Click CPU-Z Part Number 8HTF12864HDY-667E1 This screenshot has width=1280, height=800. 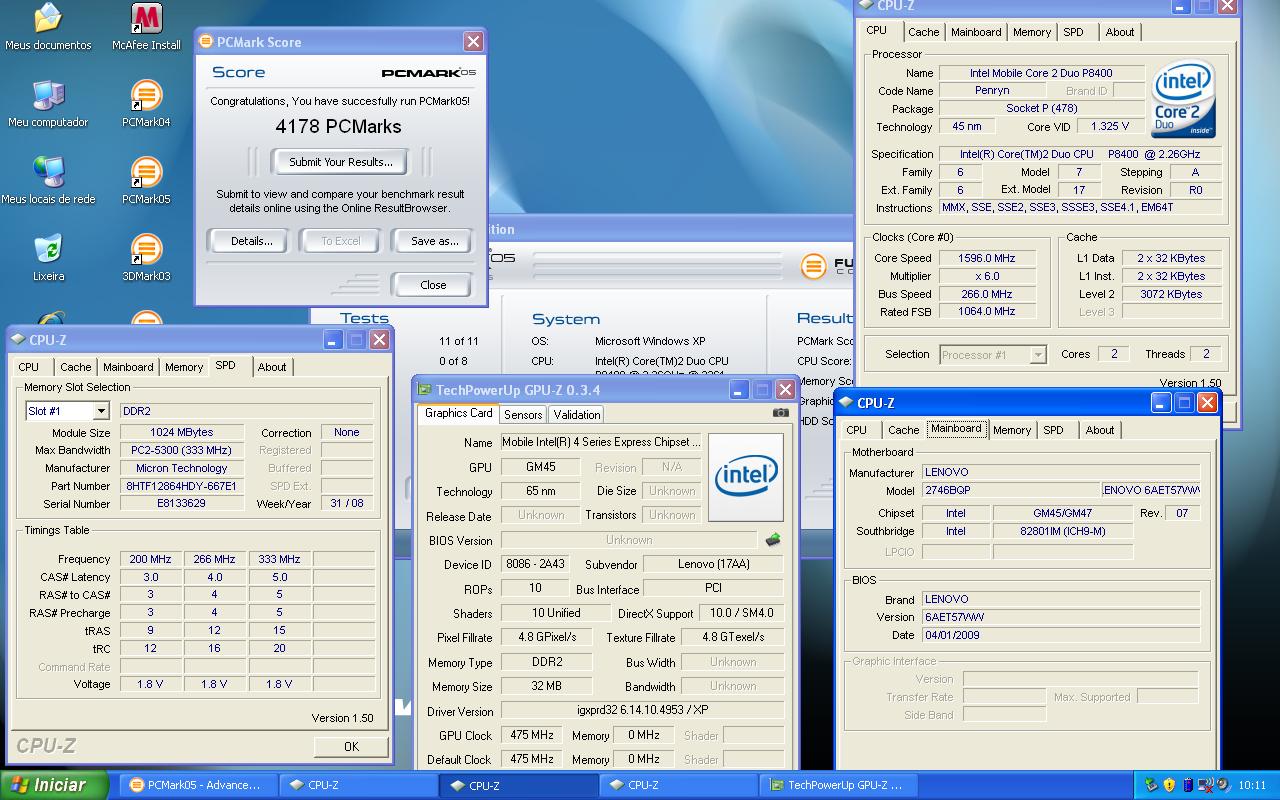tap(182, 486)
